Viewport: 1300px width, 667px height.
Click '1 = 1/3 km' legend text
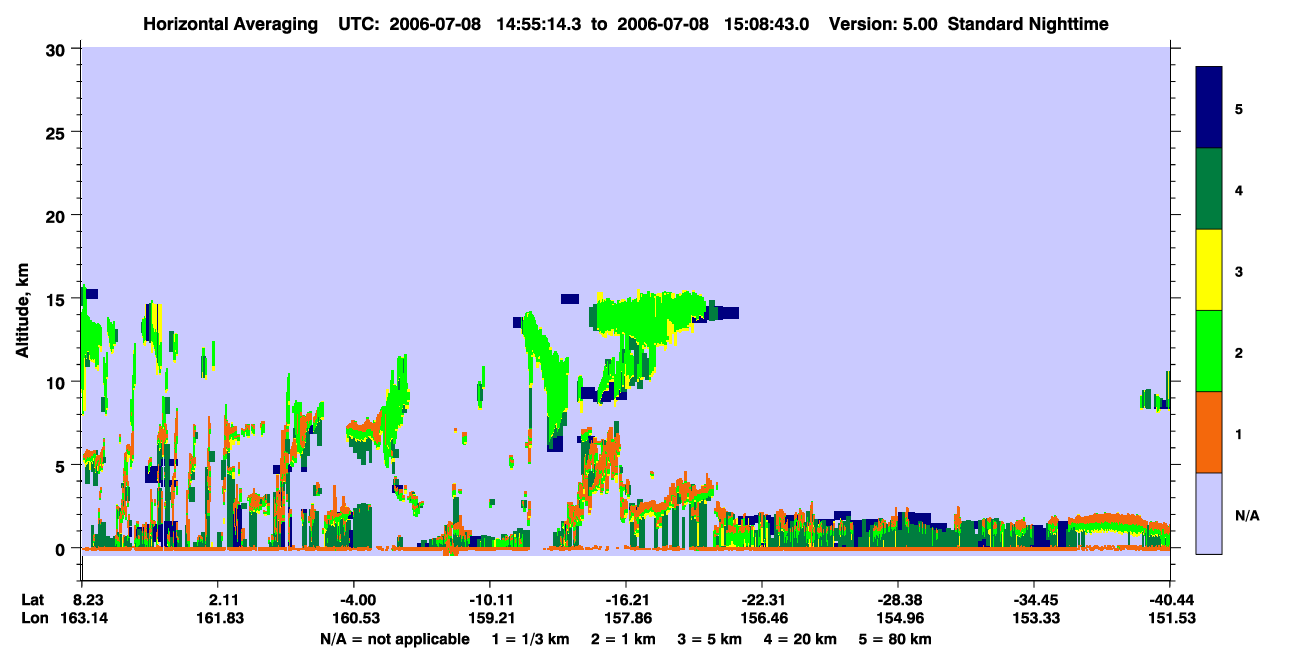point(530,639)
